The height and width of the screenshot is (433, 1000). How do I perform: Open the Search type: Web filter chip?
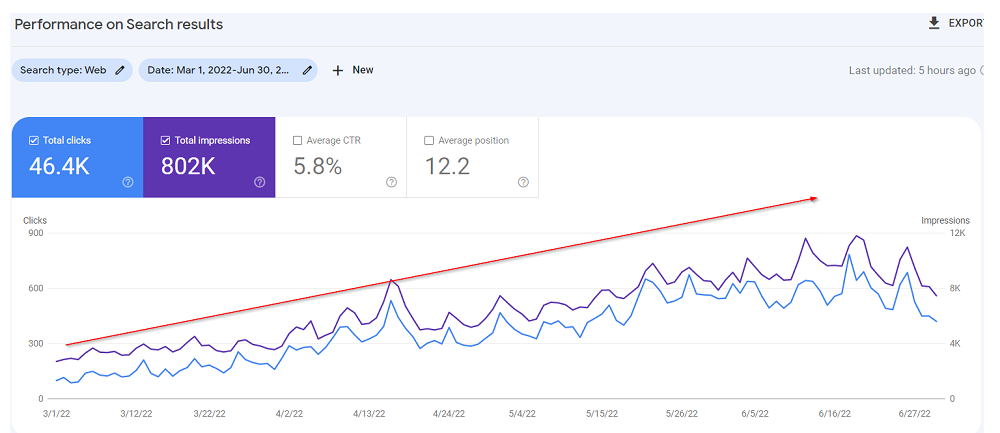63,70
